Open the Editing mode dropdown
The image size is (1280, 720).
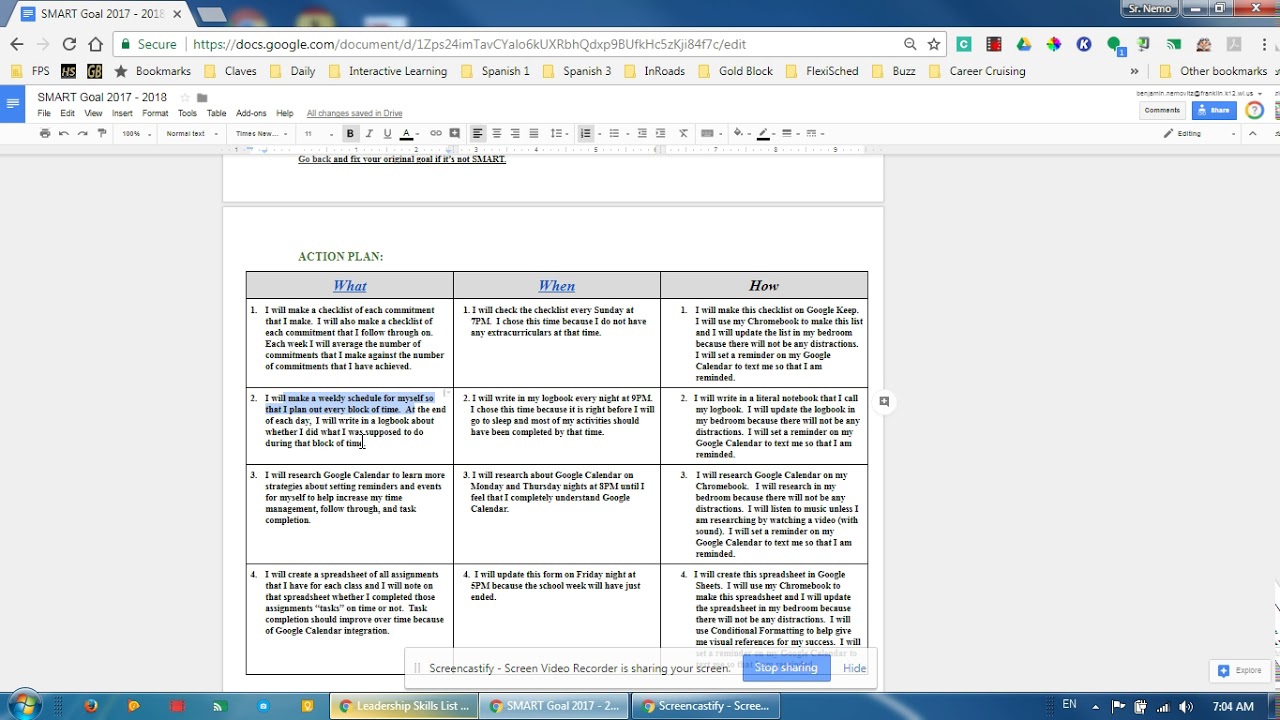(x=1200, y=133)
